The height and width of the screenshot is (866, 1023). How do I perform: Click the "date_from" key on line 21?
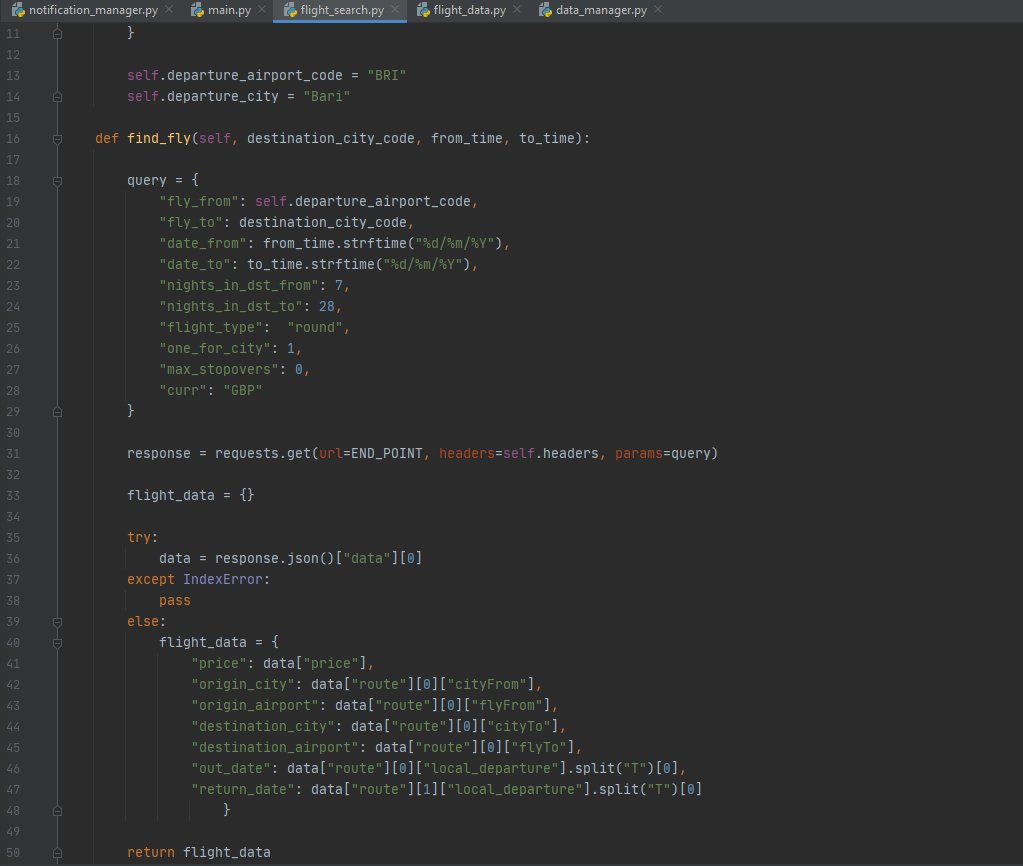tap(202, 243)
